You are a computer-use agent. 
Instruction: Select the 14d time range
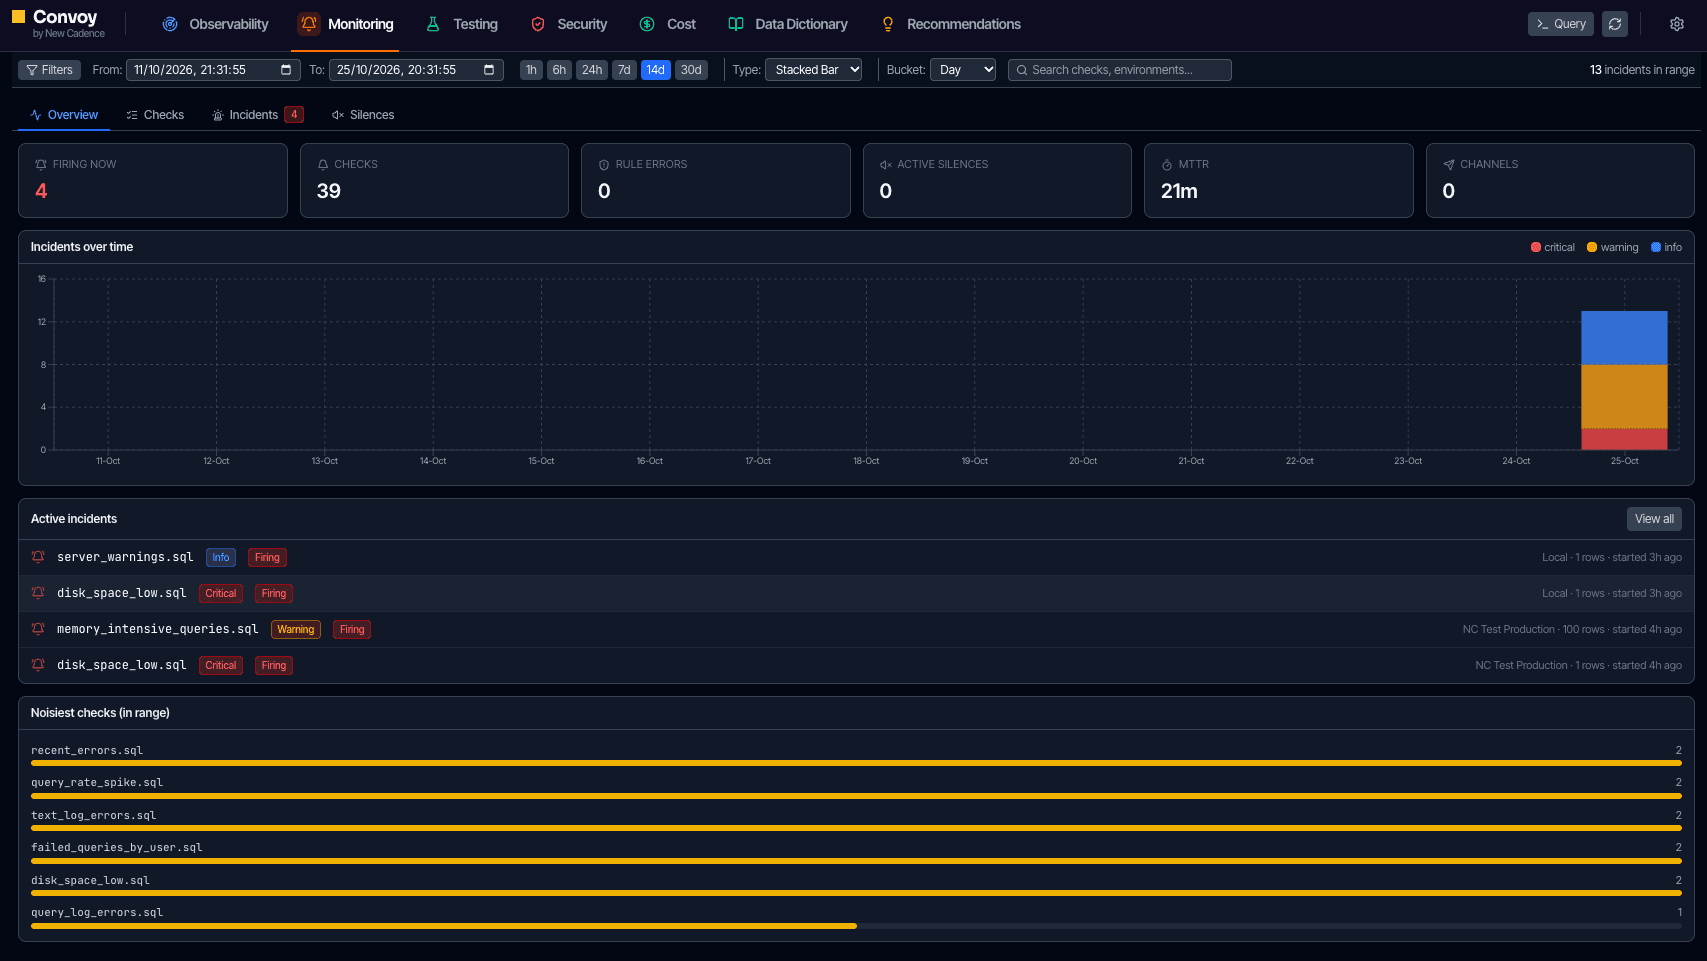[656, 70]
